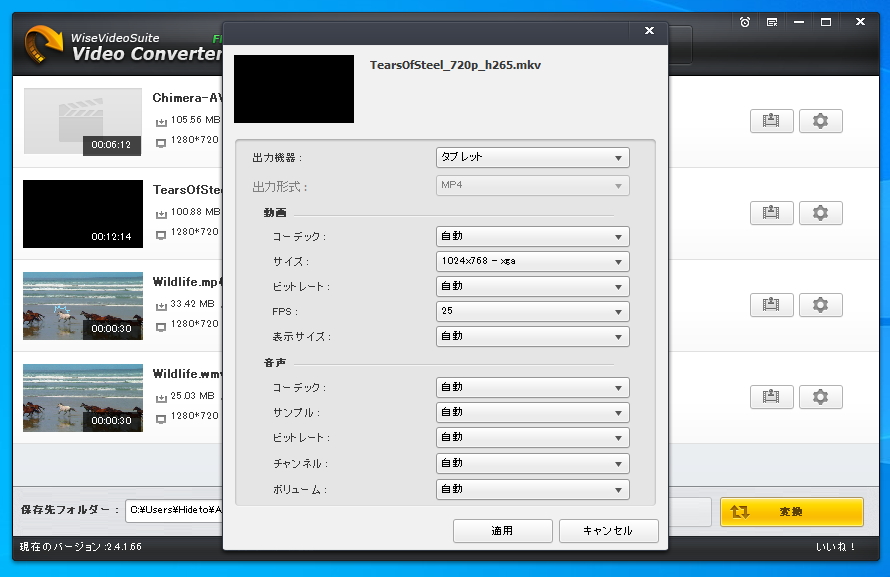
Task: Open the 出力機器 dropdown showing タブレット
Action: [532, 158]
